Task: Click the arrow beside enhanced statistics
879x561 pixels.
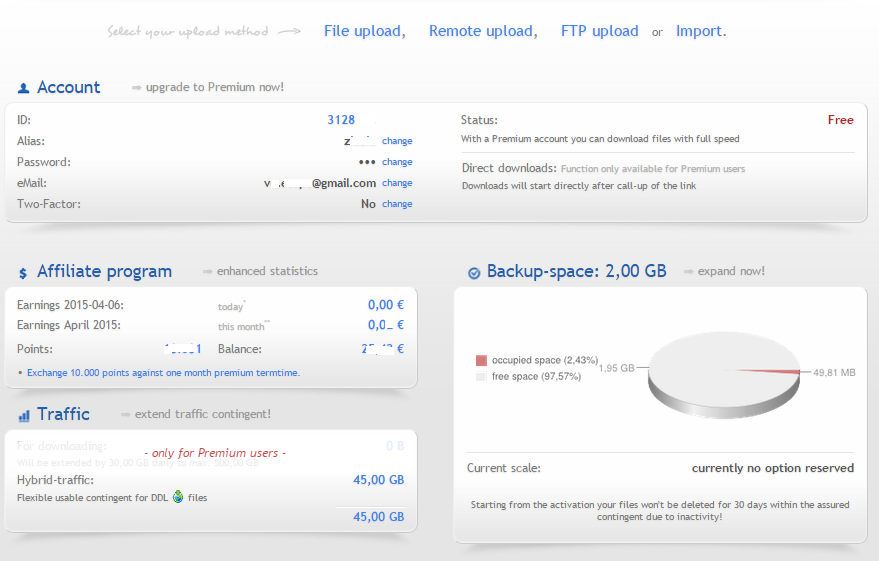Action: 207,272
